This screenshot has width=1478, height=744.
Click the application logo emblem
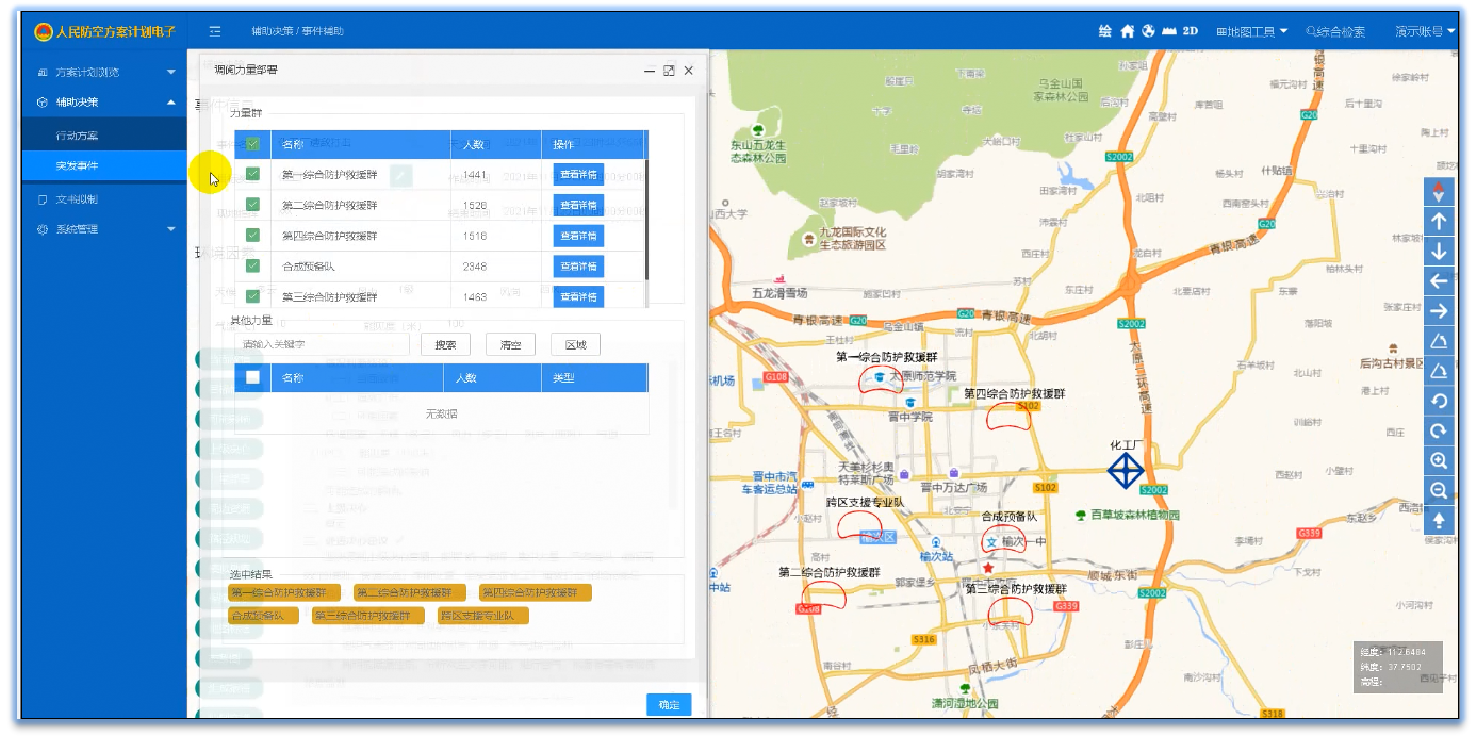(x=43, y=32)
